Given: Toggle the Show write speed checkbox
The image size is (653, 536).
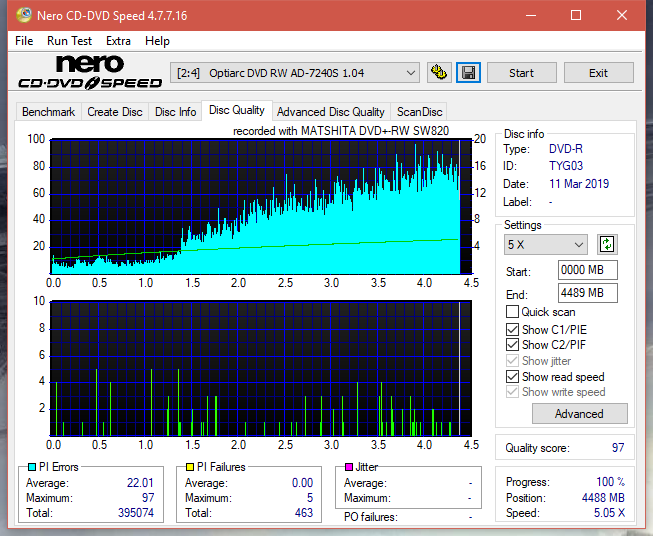Looking at the screenshot, I should pyautogui.click(x=512, y=392).
